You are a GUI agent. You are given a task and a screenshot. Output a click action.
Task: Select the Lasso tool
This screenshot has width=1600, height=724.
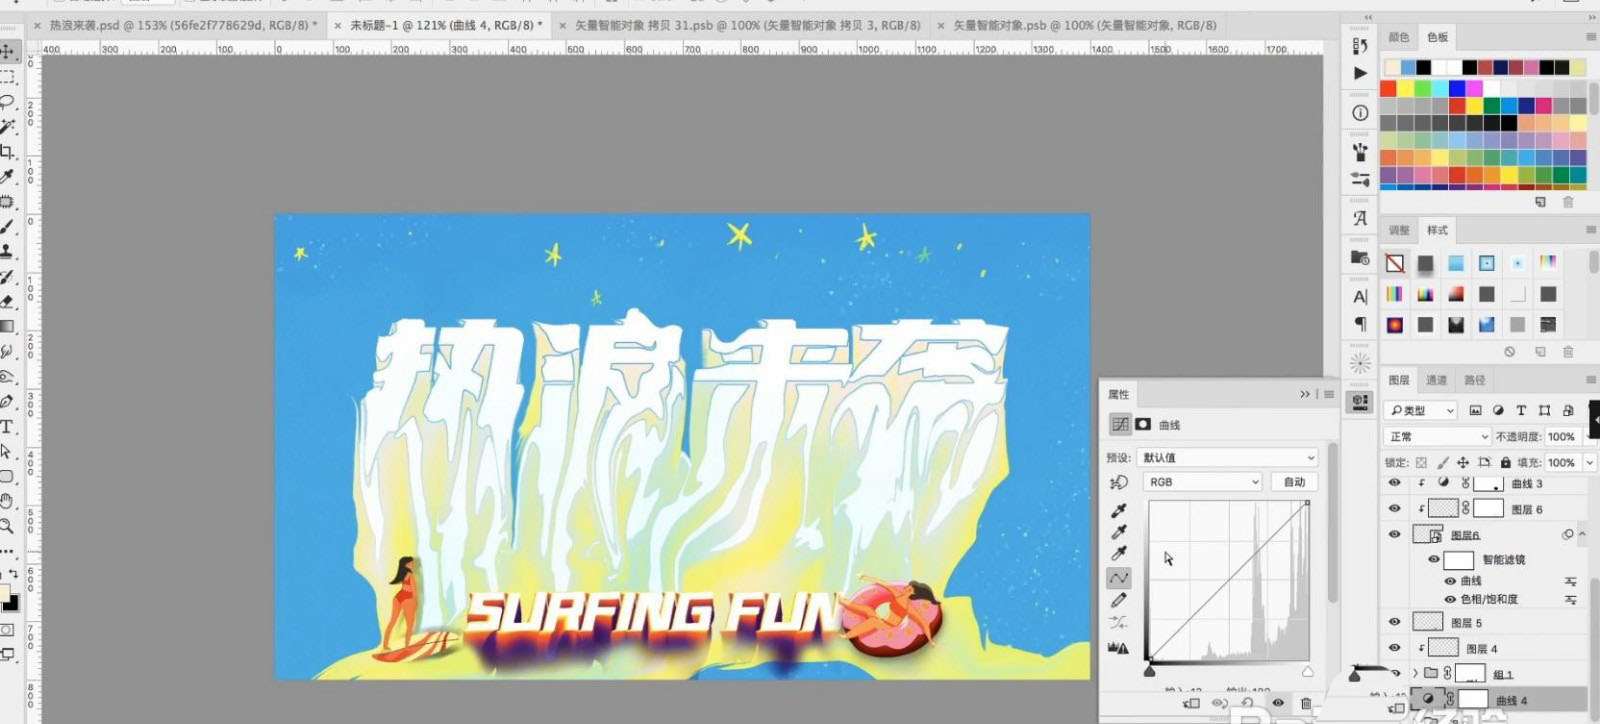point(7,101)
